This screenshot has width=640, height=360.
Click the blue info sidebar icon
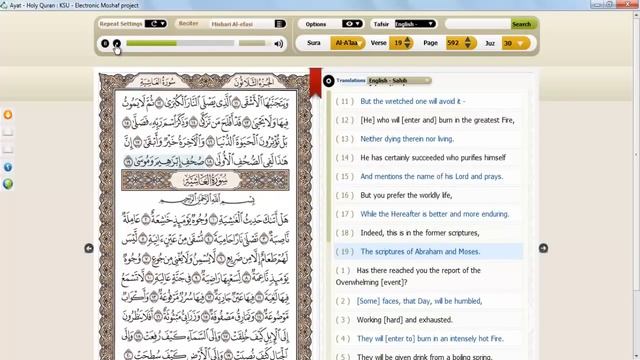pyautogui.click(x=8, y=167)
